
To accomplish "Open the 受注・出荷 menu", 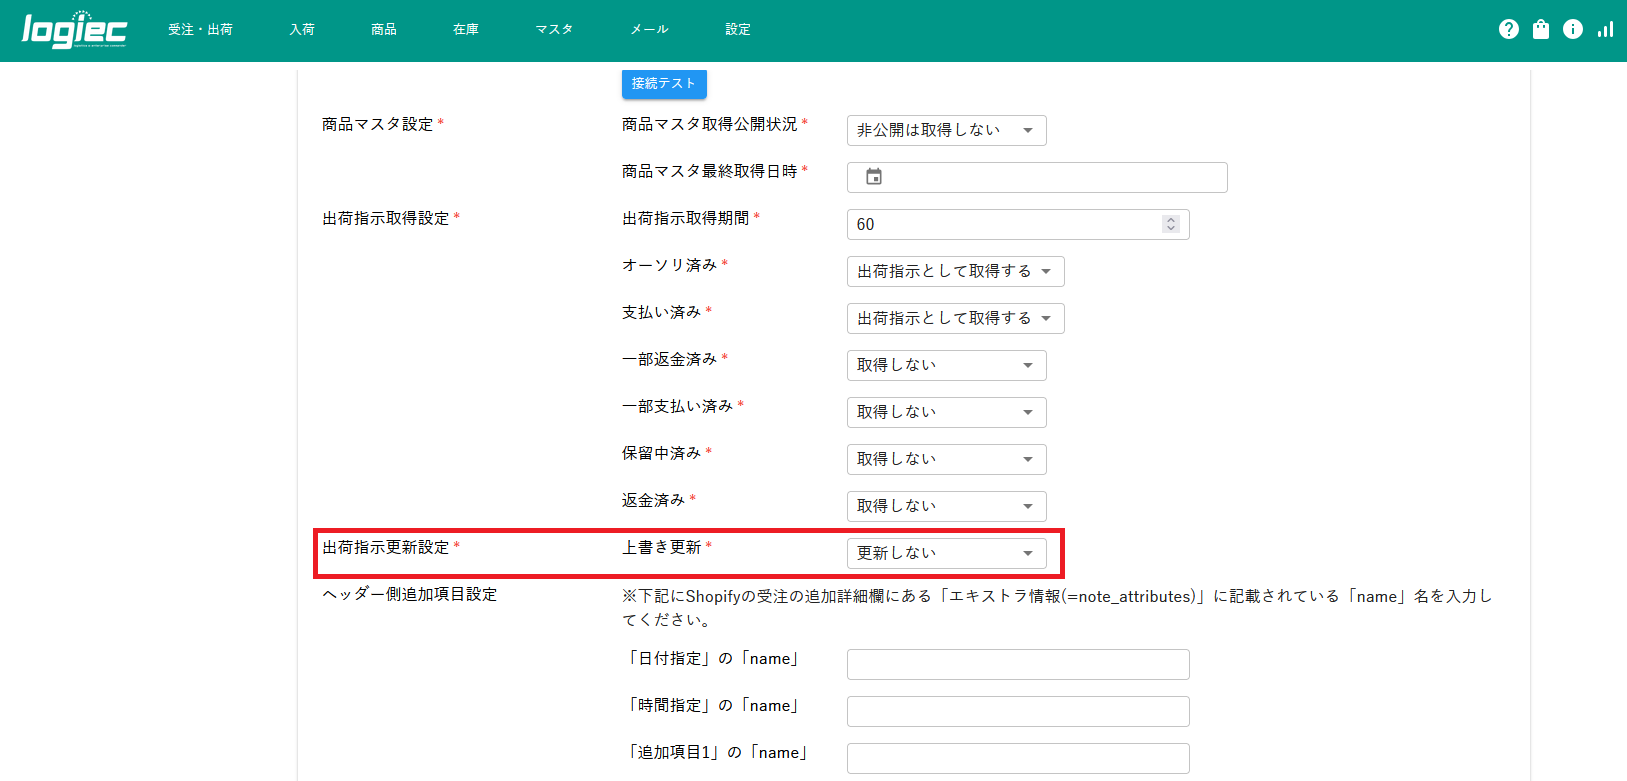I will 200,30.
